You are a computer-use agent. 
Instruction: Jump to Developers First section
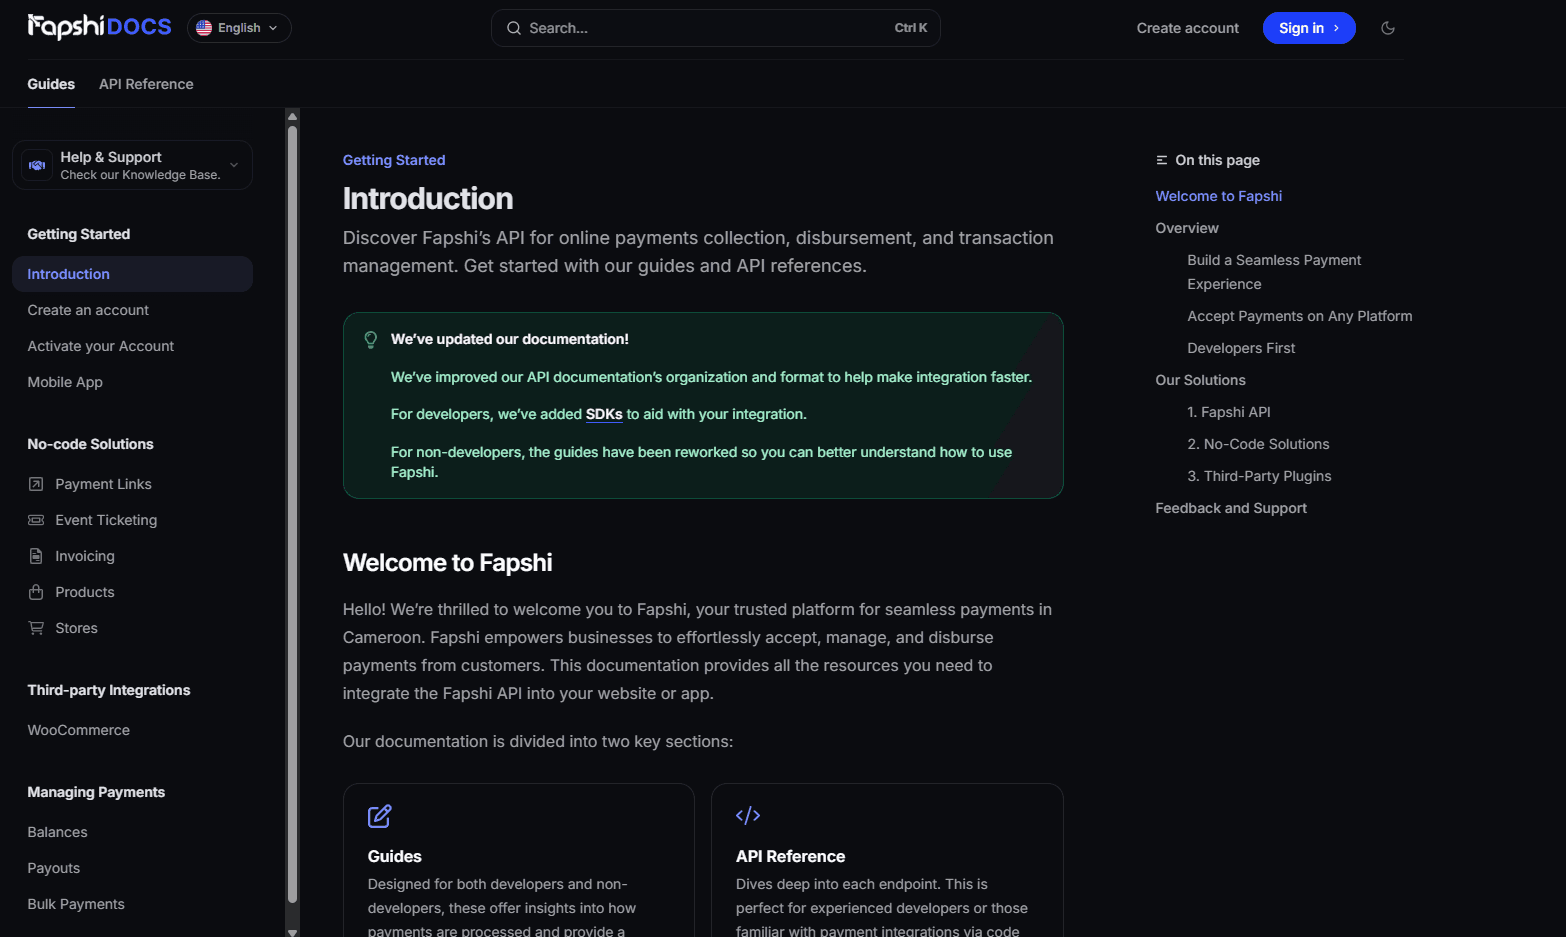[1241, 348]
